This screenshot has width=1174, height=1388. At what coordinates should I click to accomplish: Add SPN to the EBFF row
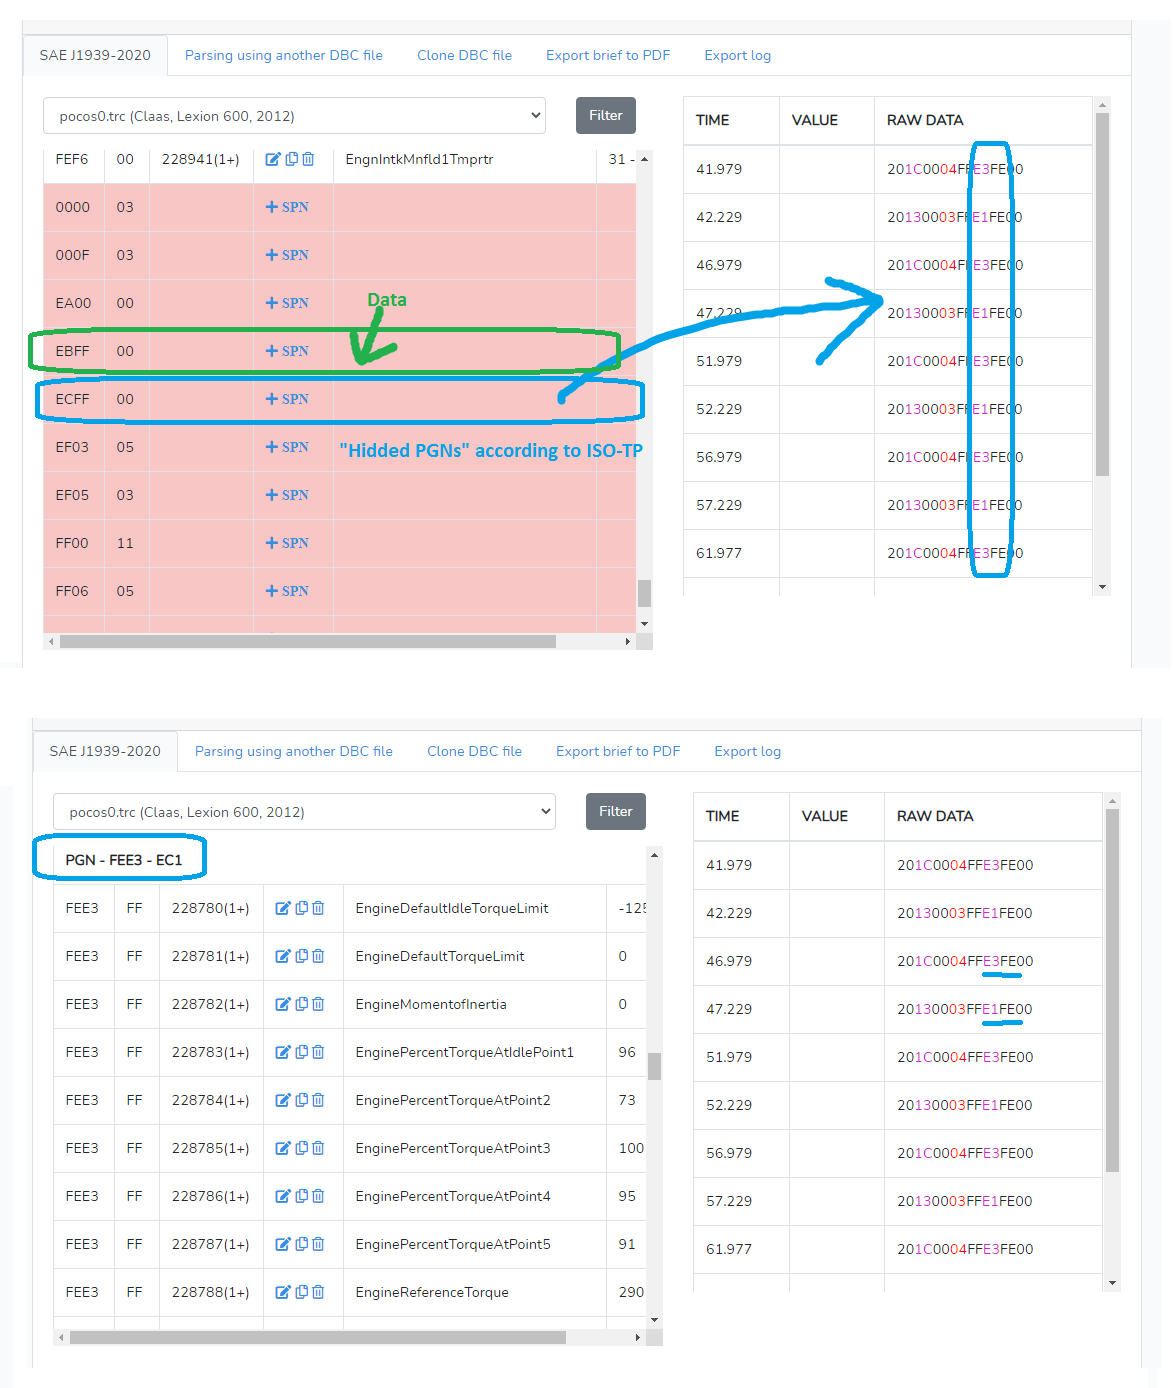(x=287, y=351)
